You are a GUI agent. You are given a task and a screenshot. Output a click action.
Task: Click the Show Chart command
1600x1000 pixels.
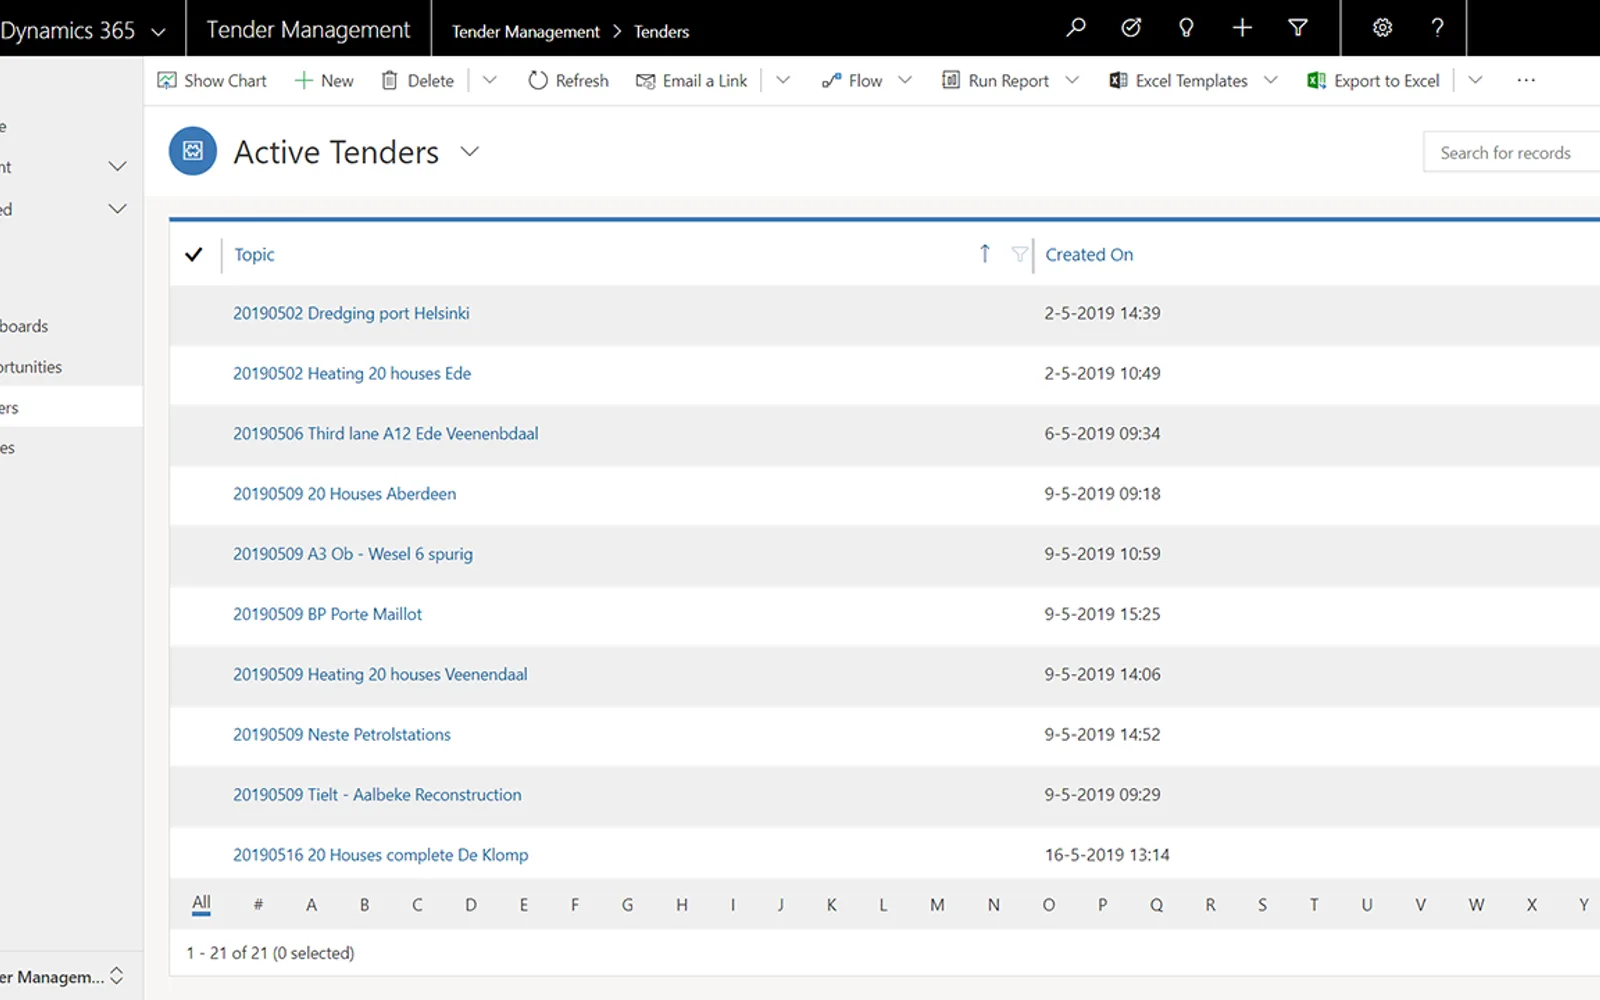click(x=212, y=80)
